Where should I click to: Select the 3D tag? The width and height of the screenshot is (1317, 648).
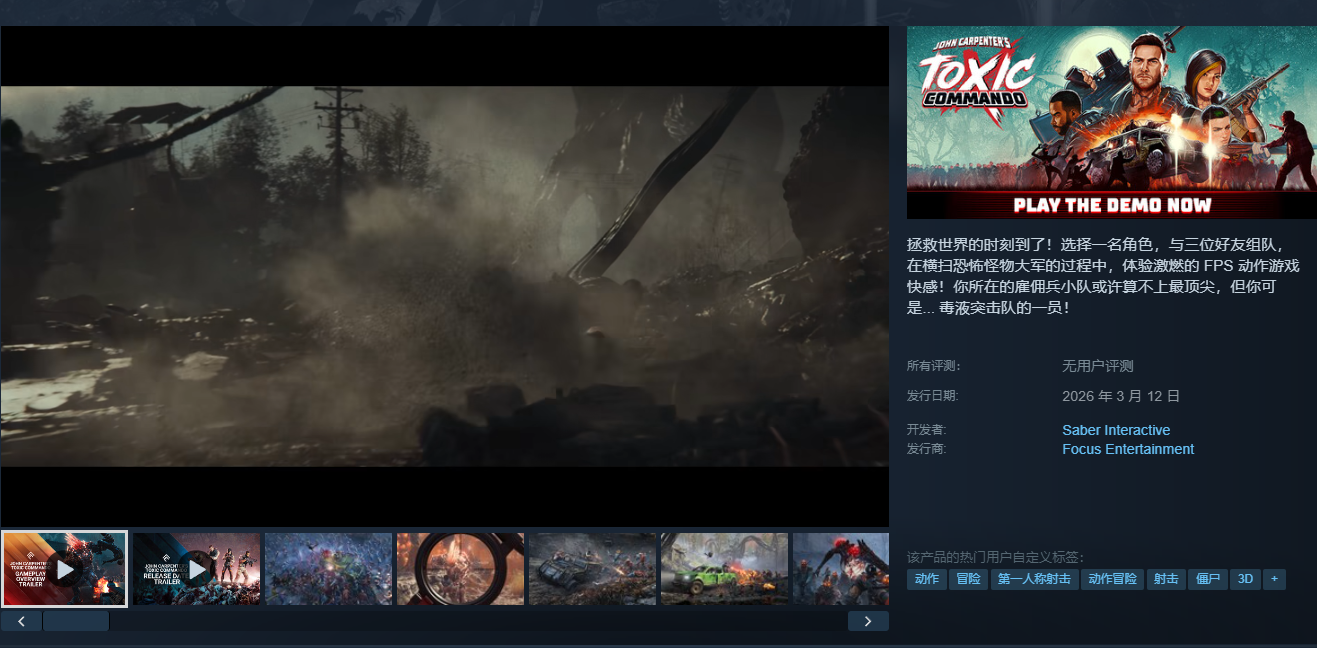1245,579
